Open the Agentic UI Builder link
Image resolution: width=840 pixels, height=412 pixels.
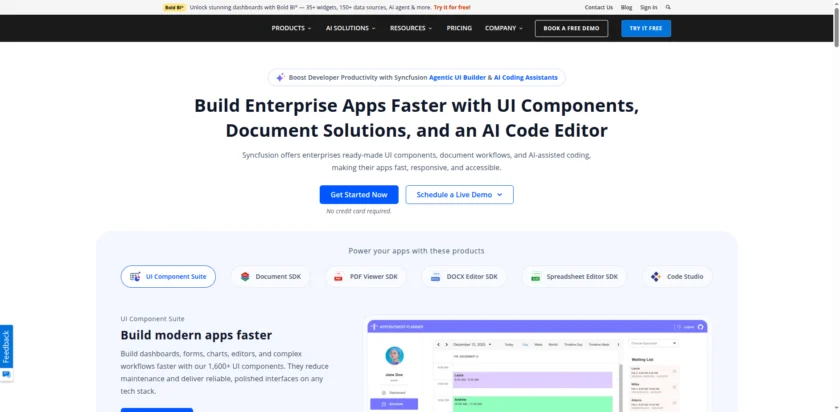(x=458, y=78)
